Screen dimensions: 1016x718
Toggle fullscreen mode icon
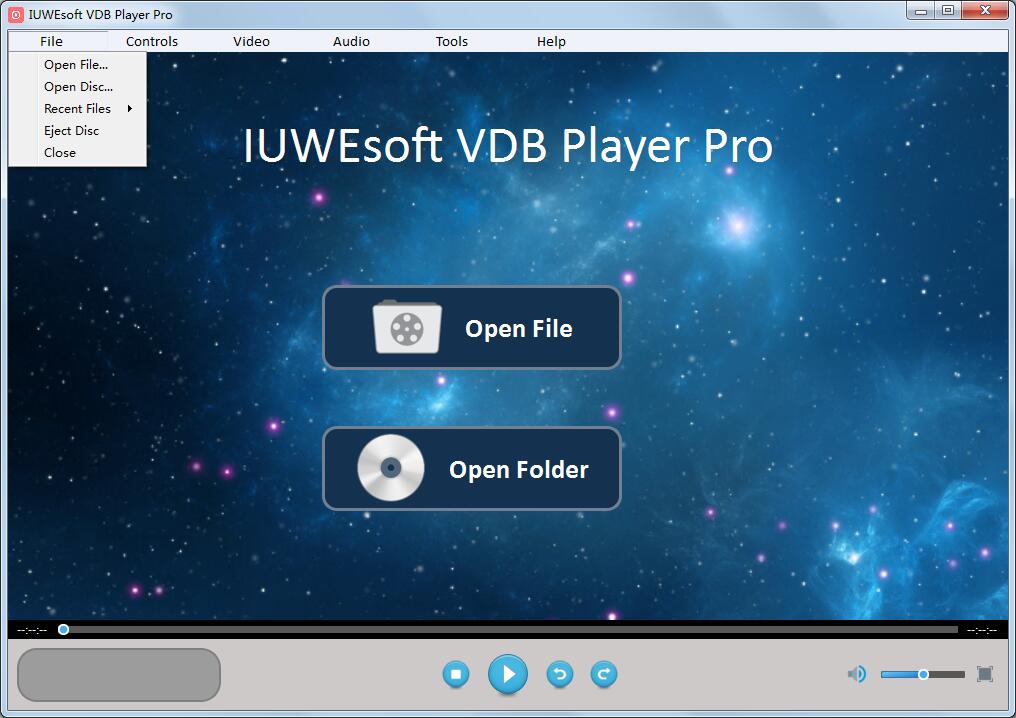985,675
